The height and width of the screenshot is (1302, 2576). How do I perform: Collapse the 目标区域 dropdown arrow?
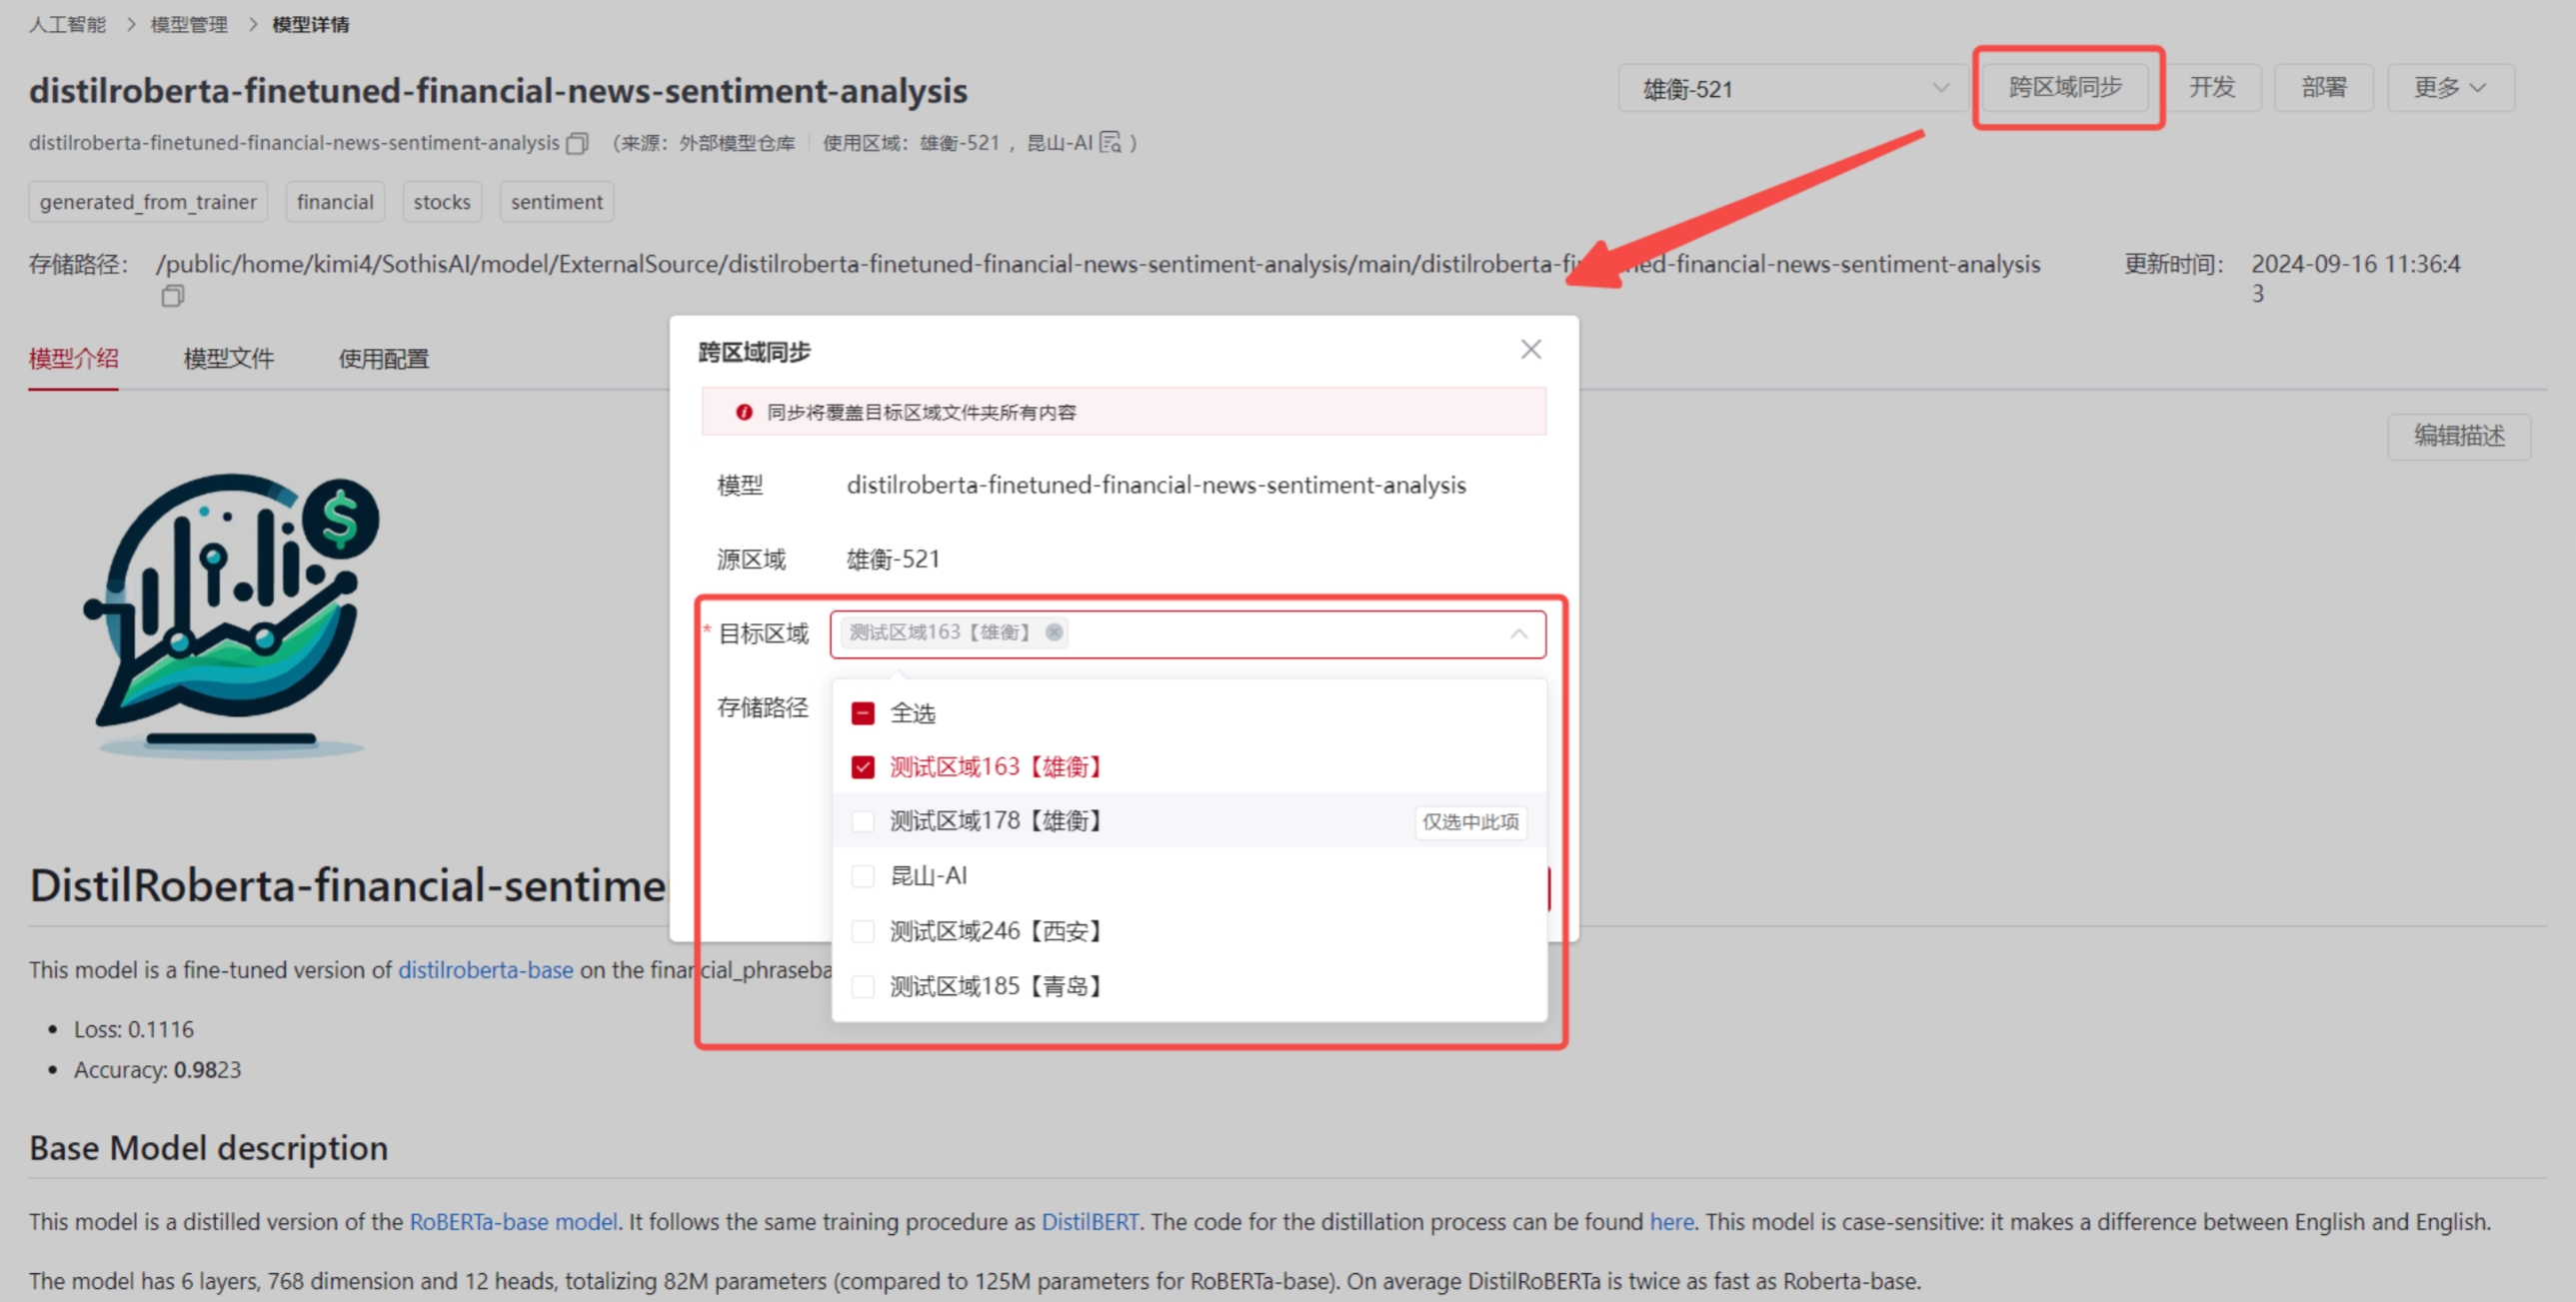pyautogui.click(x=1518, y=634)
